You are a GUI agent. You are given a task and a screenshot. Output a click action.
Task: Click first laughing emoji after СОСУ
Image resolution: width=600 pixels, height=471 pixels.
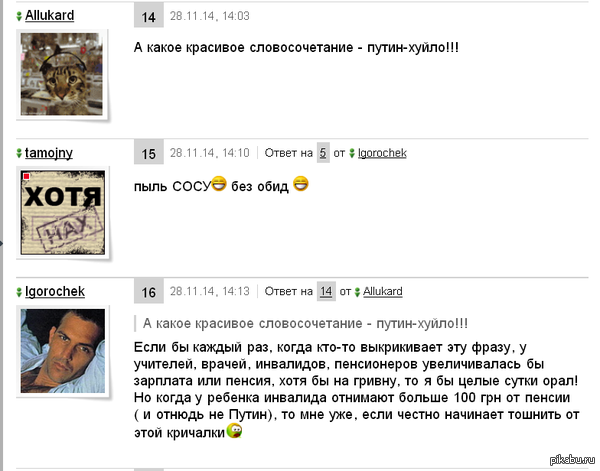[219, 183]
